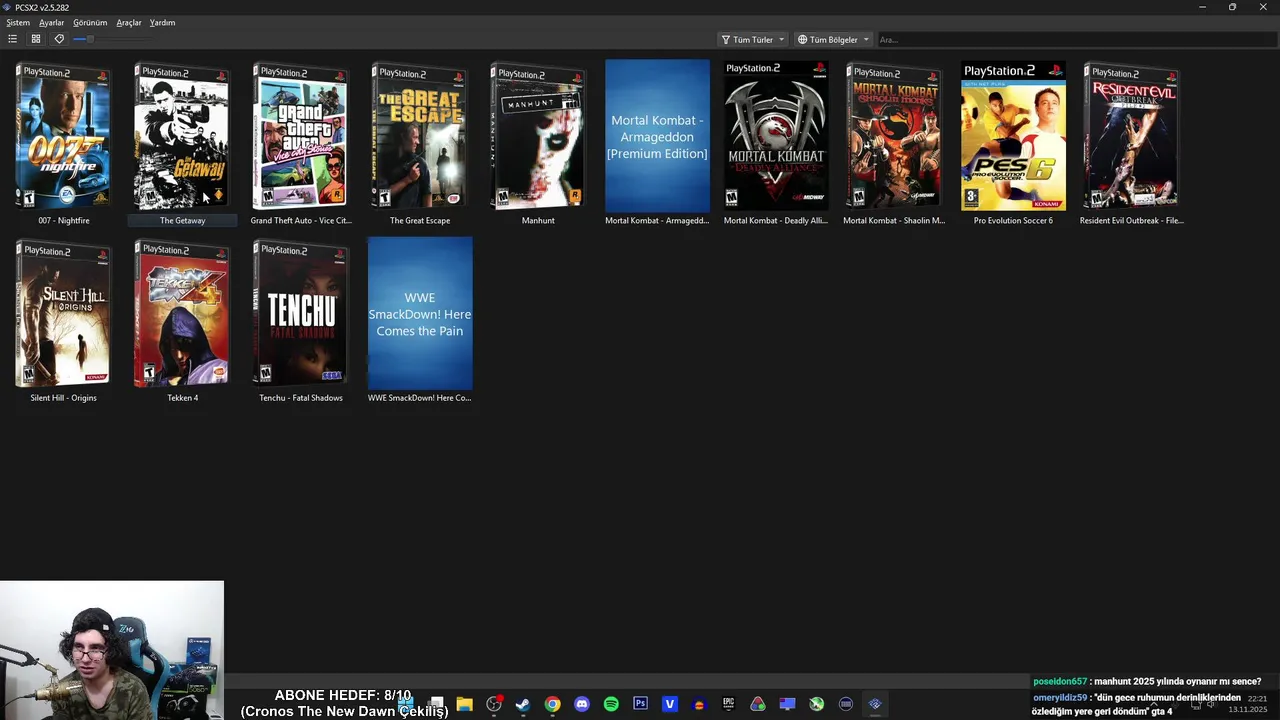Image resolution: width=1280 pixels, height=720 pixels.
Task: Select WWE SmackDown Here Comes the Pain placeholder
Action: 420,313
